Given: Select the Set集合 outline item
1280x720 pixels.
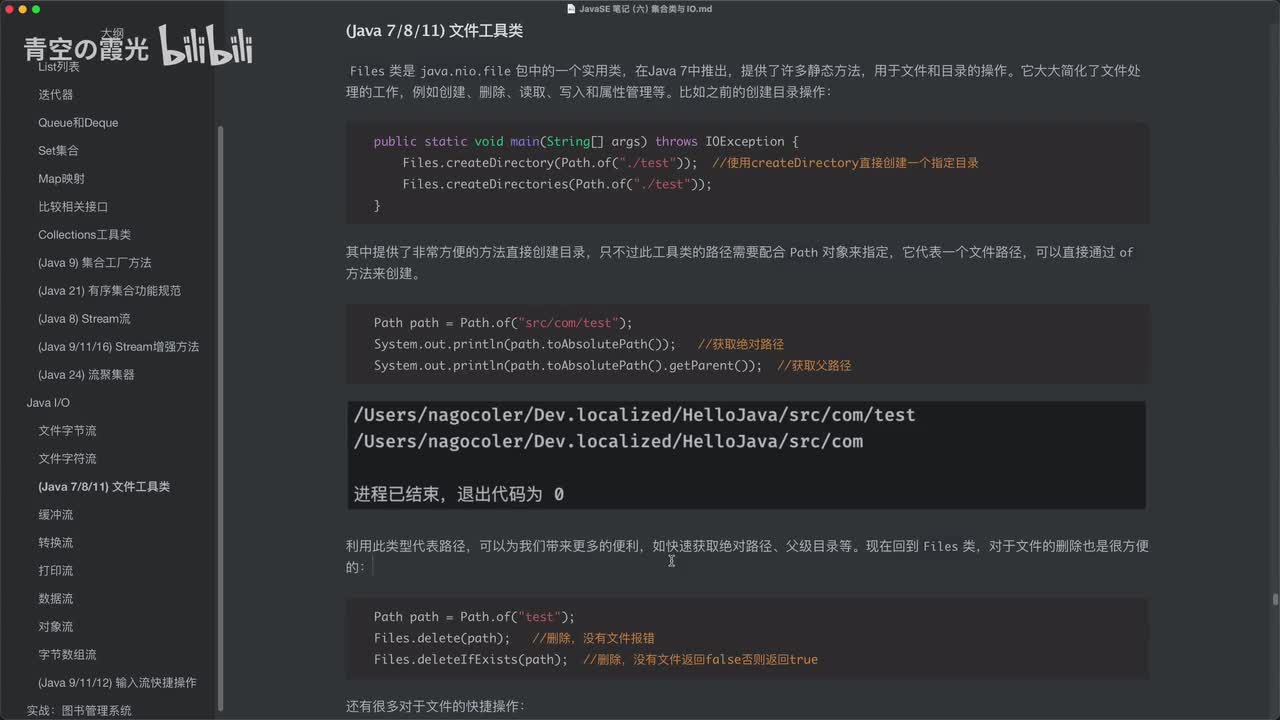Looking at the screenshot, I should pos(58,150).
